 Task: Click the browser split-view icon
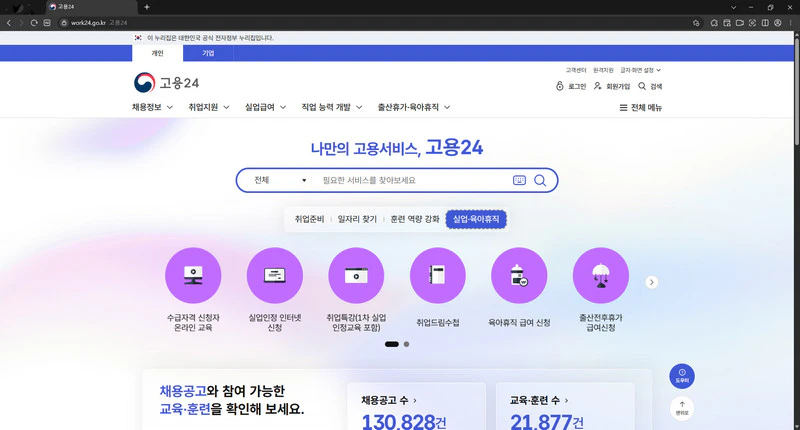pos(765,22)
